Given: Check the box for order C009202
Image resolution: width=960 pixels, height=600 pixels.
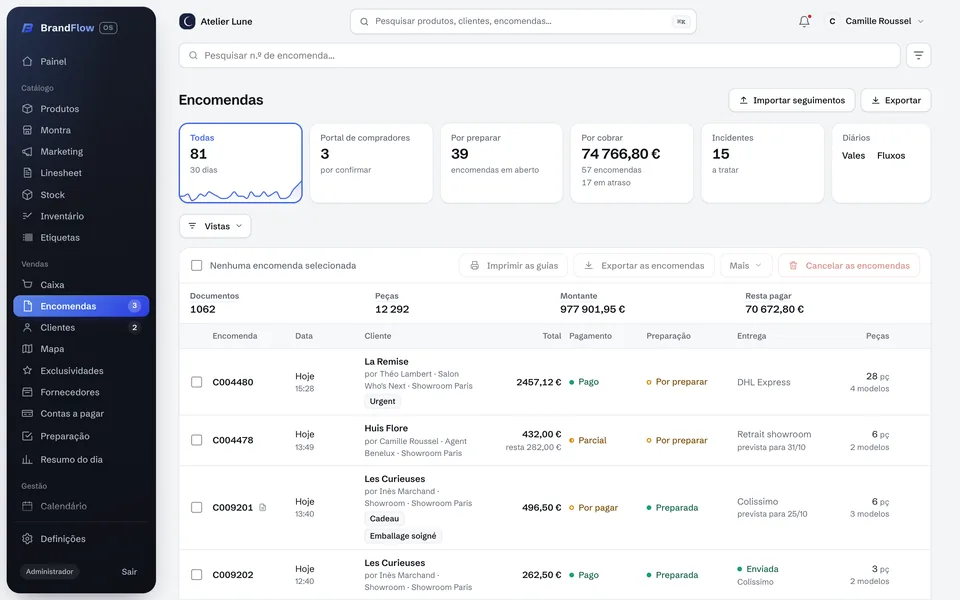Looking at the screenshot, I should pos(197,575).
